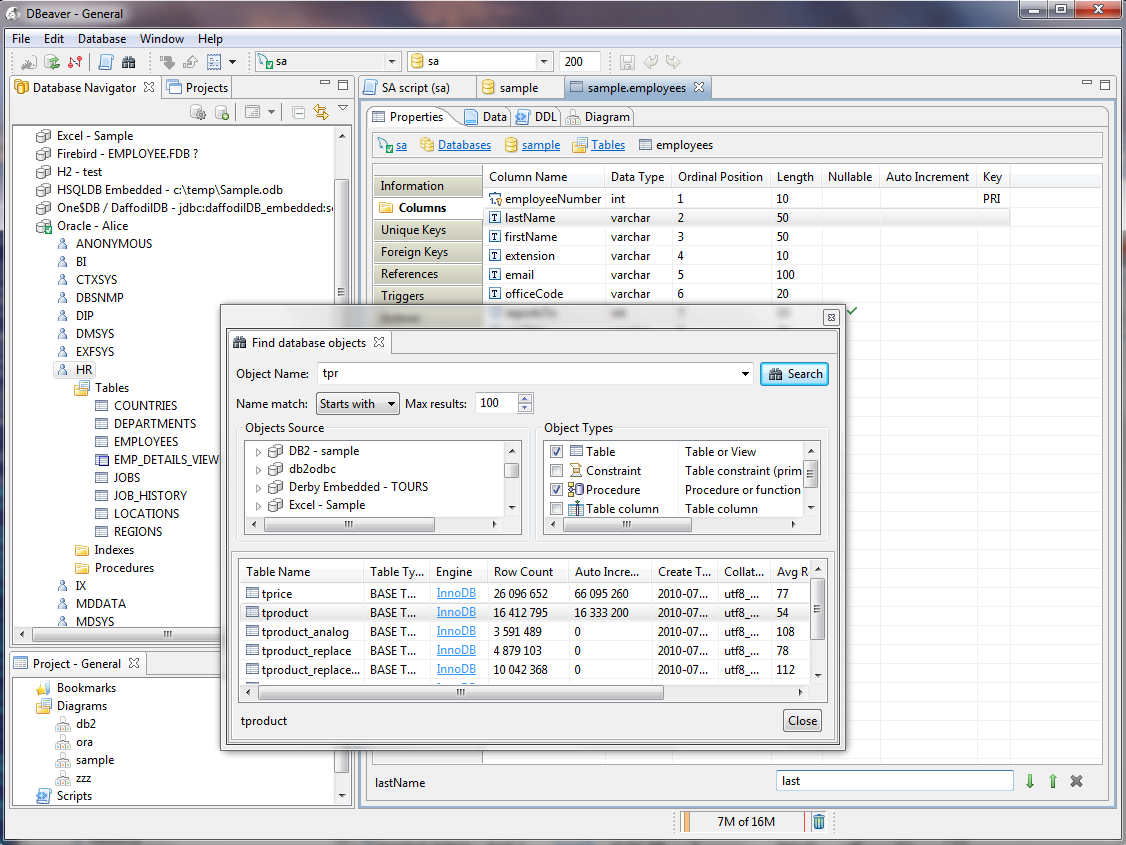1126x845 pixels.
Task: Click the green down arrow next search
Action: pos(1030,781)
